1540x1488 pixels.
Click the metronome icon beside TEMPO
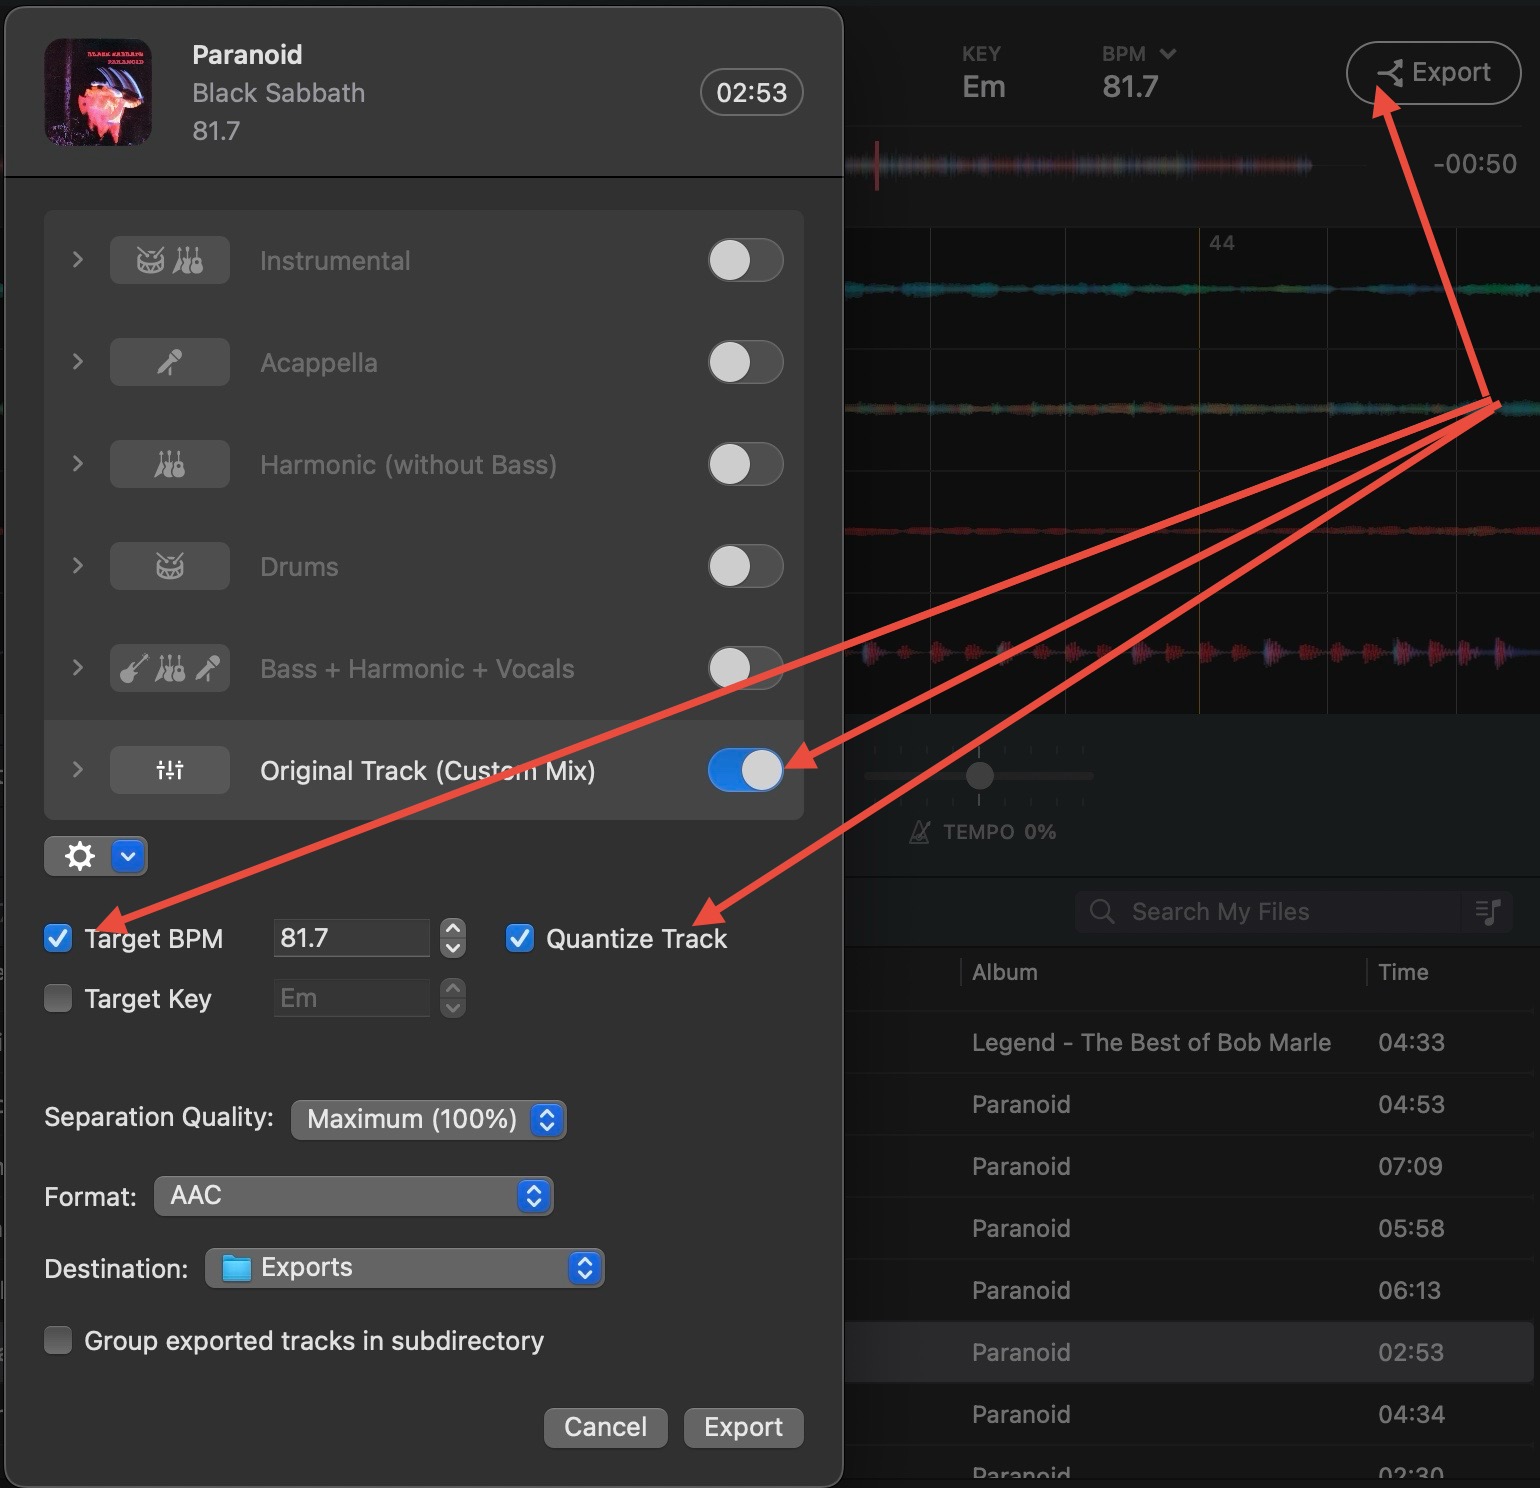(x=919, y=832)
